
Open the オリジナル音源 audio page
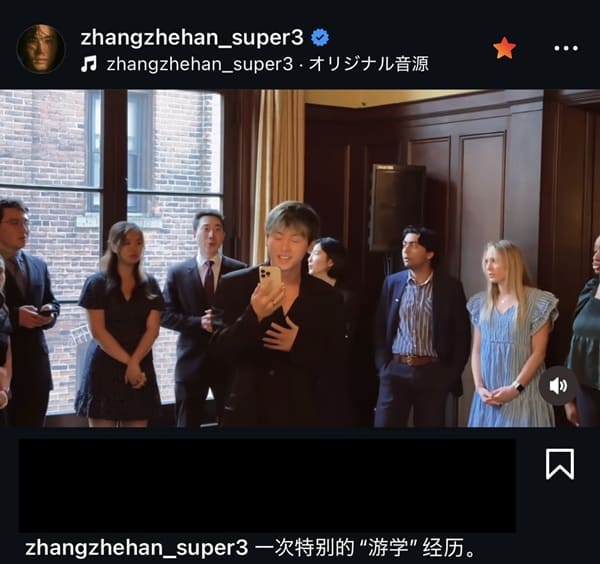(x=369, y=64)
